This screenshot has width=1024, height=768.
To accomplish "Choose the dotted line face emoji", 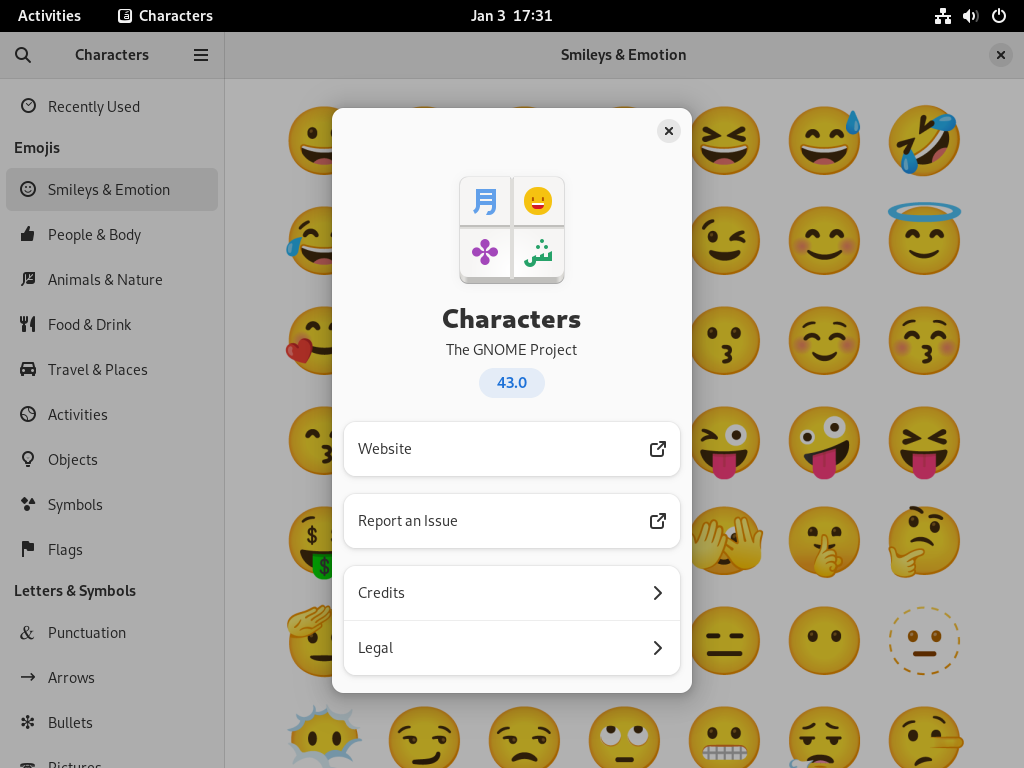I will tap(924, 640).
